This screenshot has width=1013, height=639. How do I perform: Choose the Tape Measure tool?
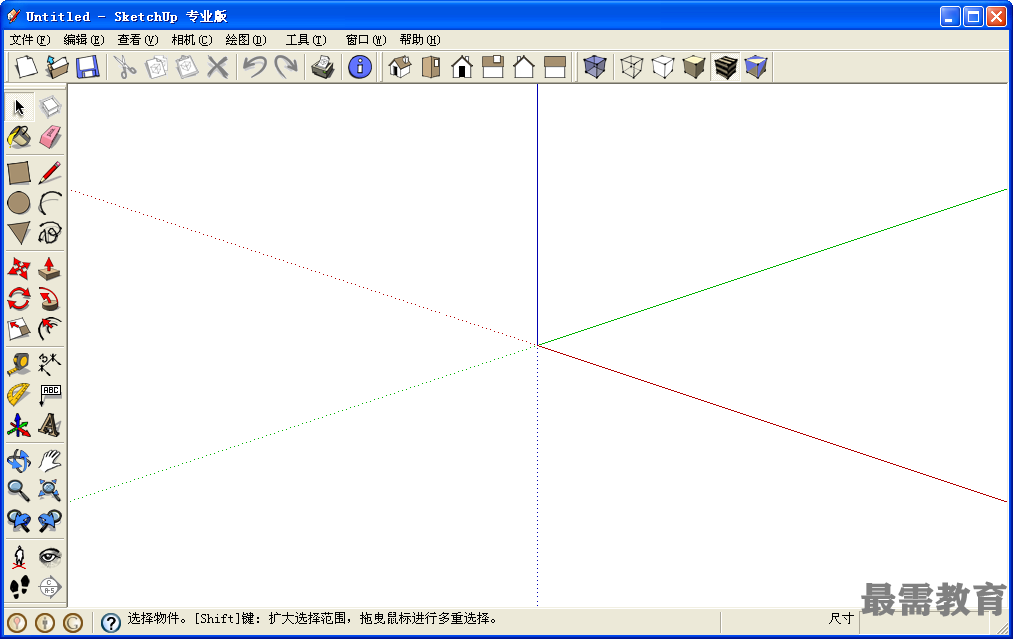(x=19, y=364)
